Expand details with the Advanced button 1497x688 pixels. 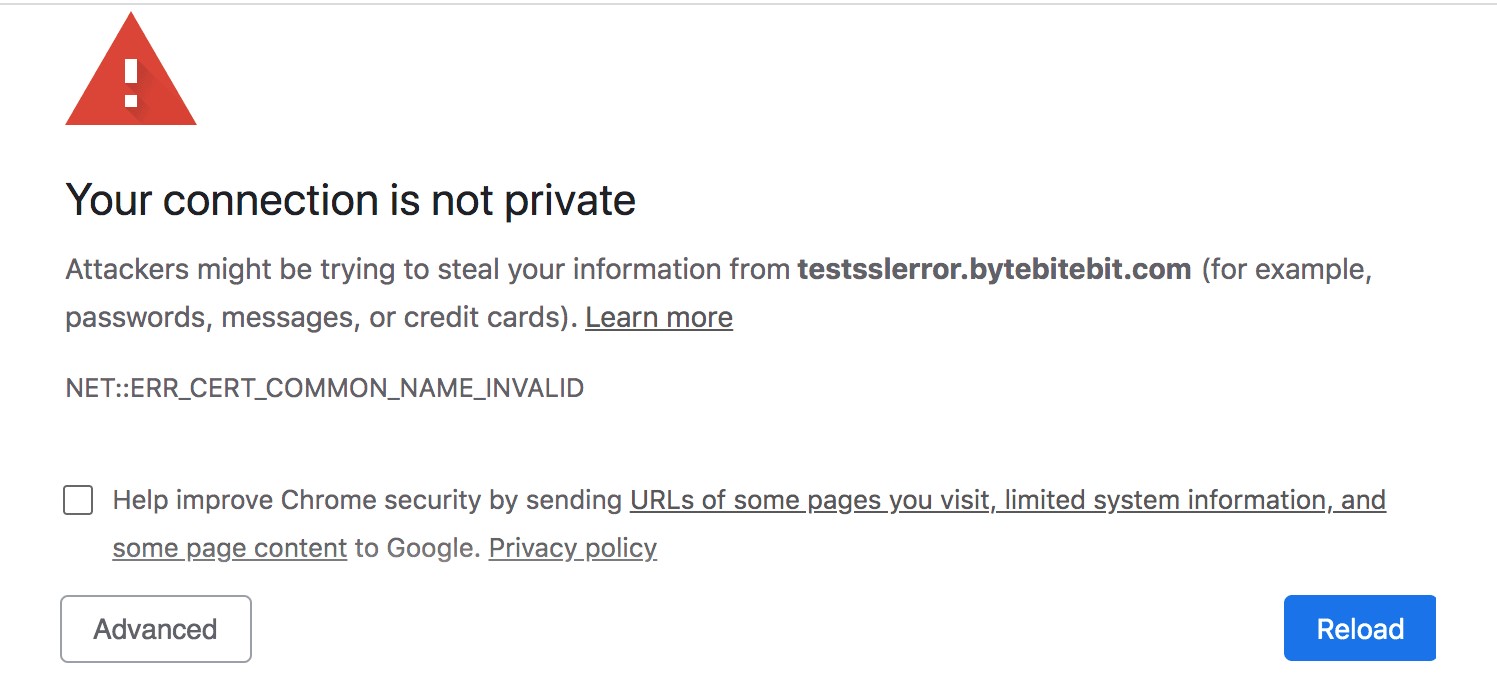[156, 629]
